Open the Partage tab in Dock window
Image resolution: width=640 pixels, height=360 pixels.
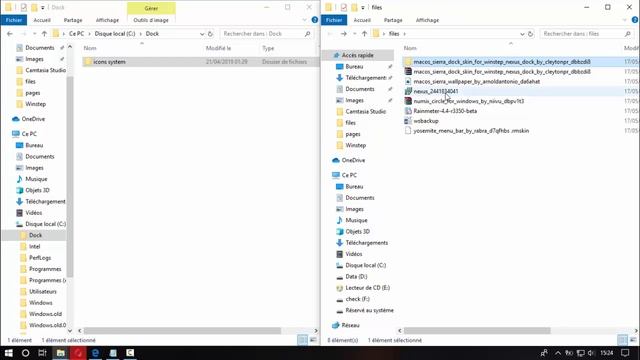click(x=73, y=20)
